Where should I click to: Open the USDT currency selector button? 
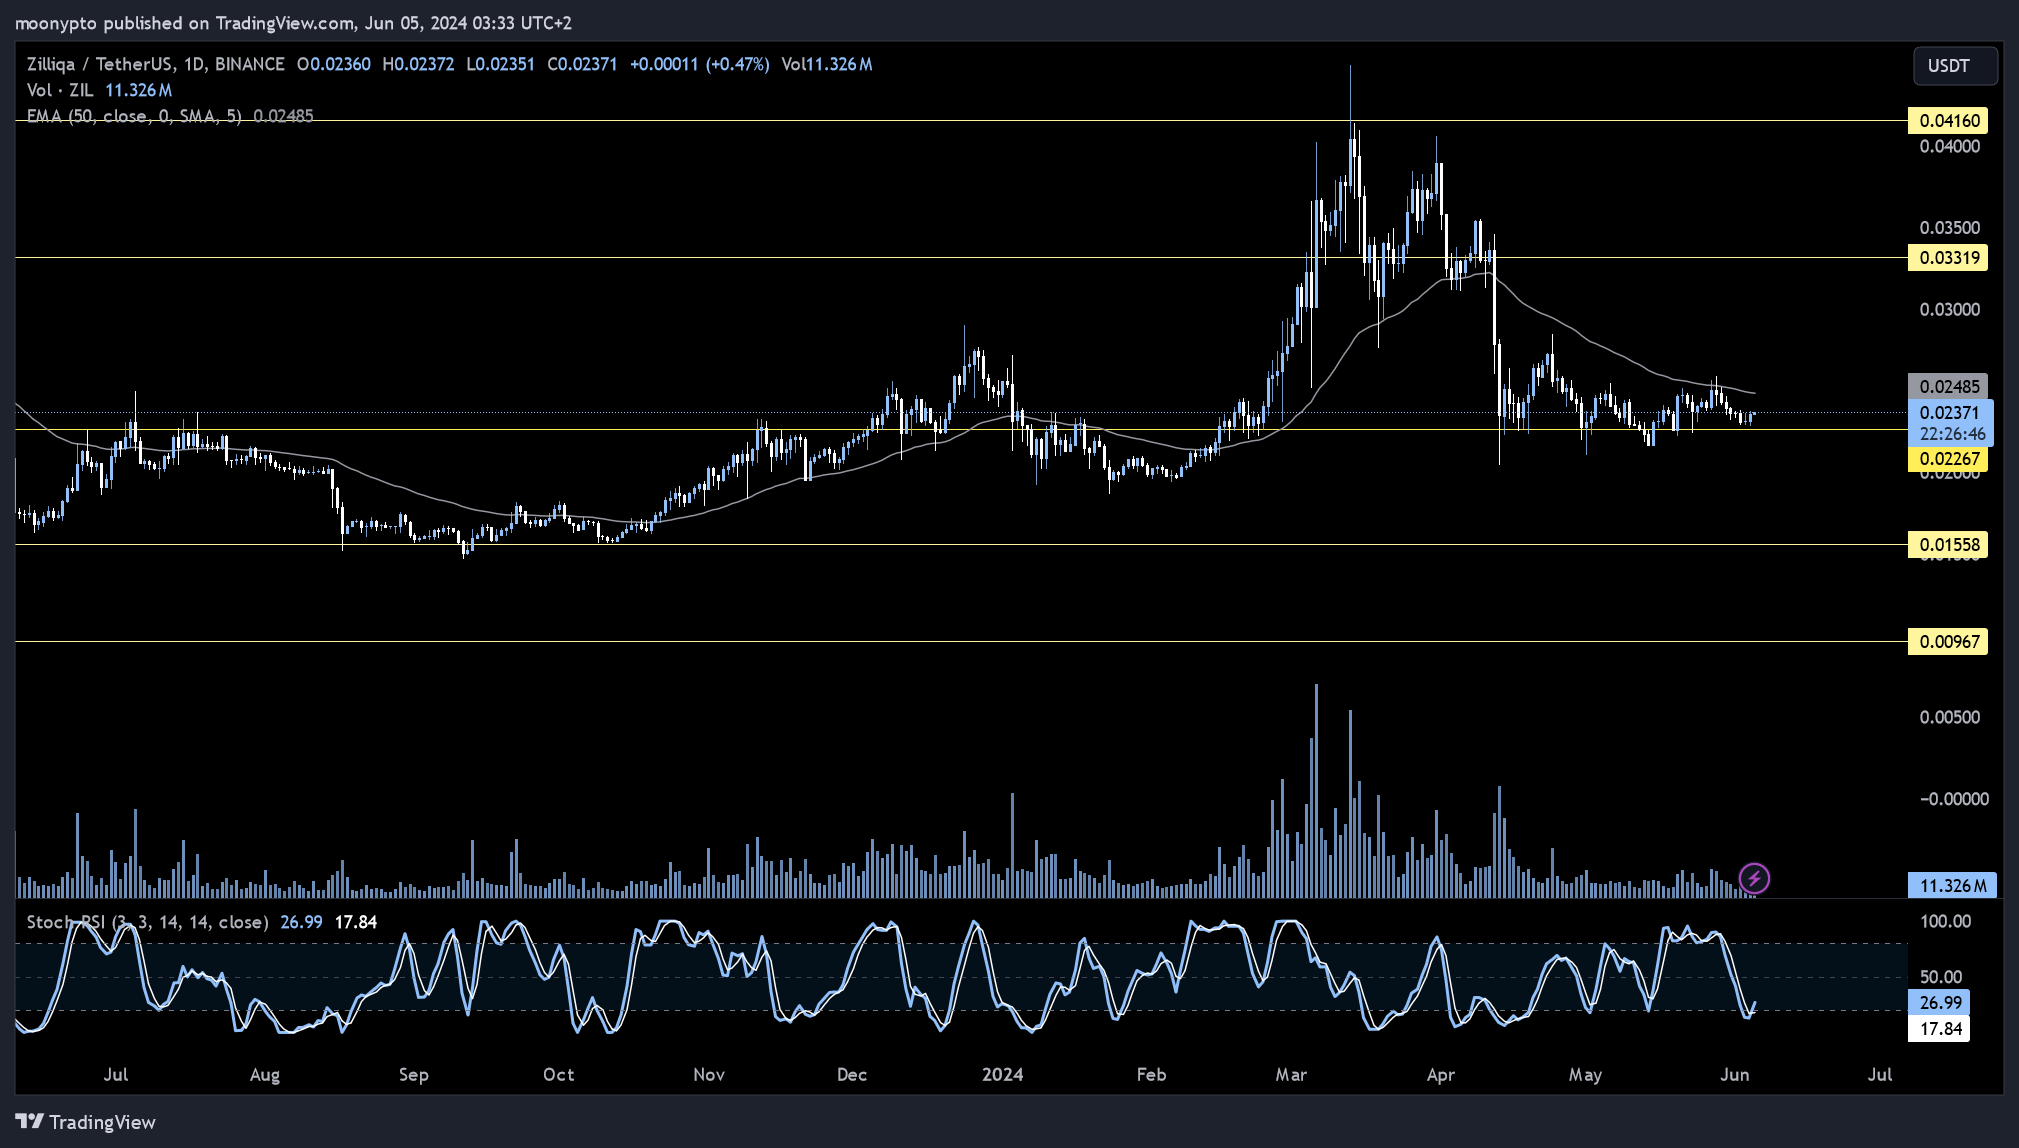(1955, 66)
